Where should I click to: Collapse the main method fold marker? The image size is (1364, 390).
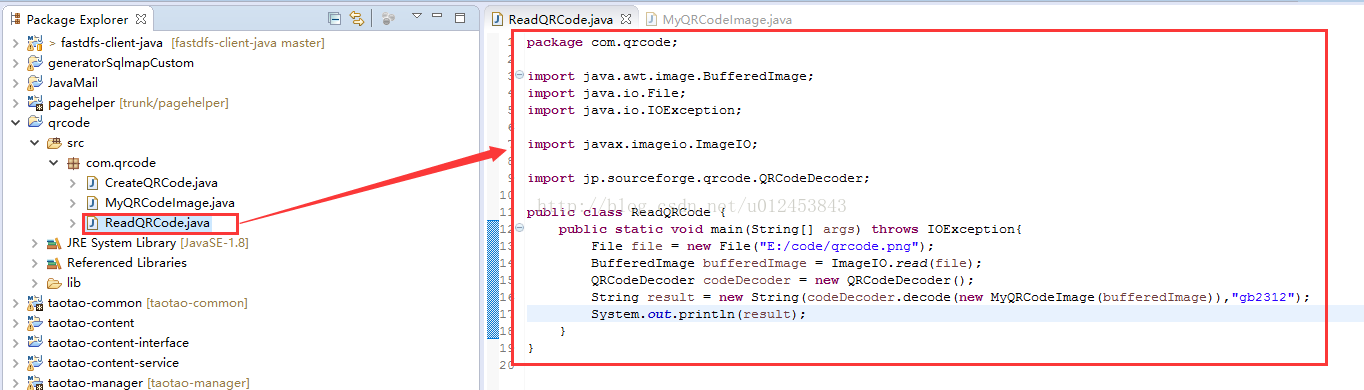click(518, 229)
